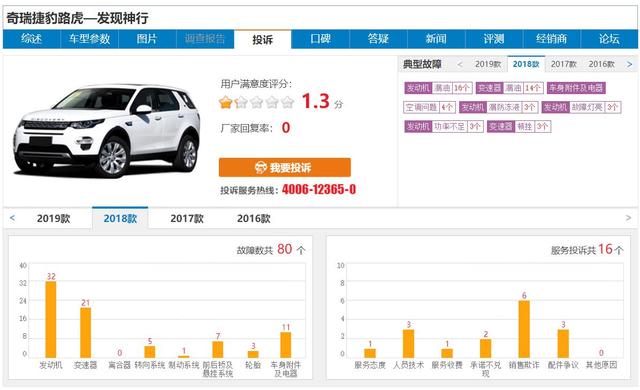
Task: Click the 变速器 bar showing 21 faults
Action: tap(85, 332)
